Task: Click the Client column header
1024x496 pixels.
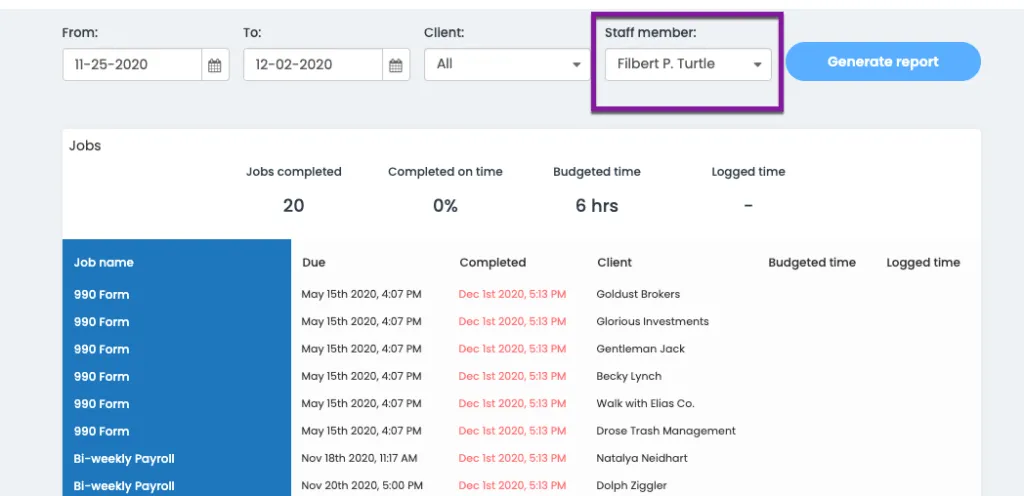Action: point(615,262)
